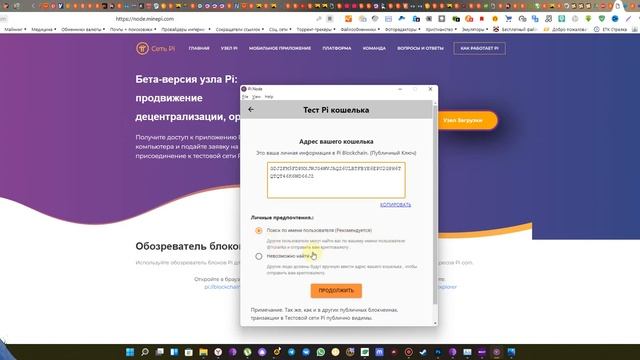Open Microsoft Store from the taskbar

click(x=189, y=352)
